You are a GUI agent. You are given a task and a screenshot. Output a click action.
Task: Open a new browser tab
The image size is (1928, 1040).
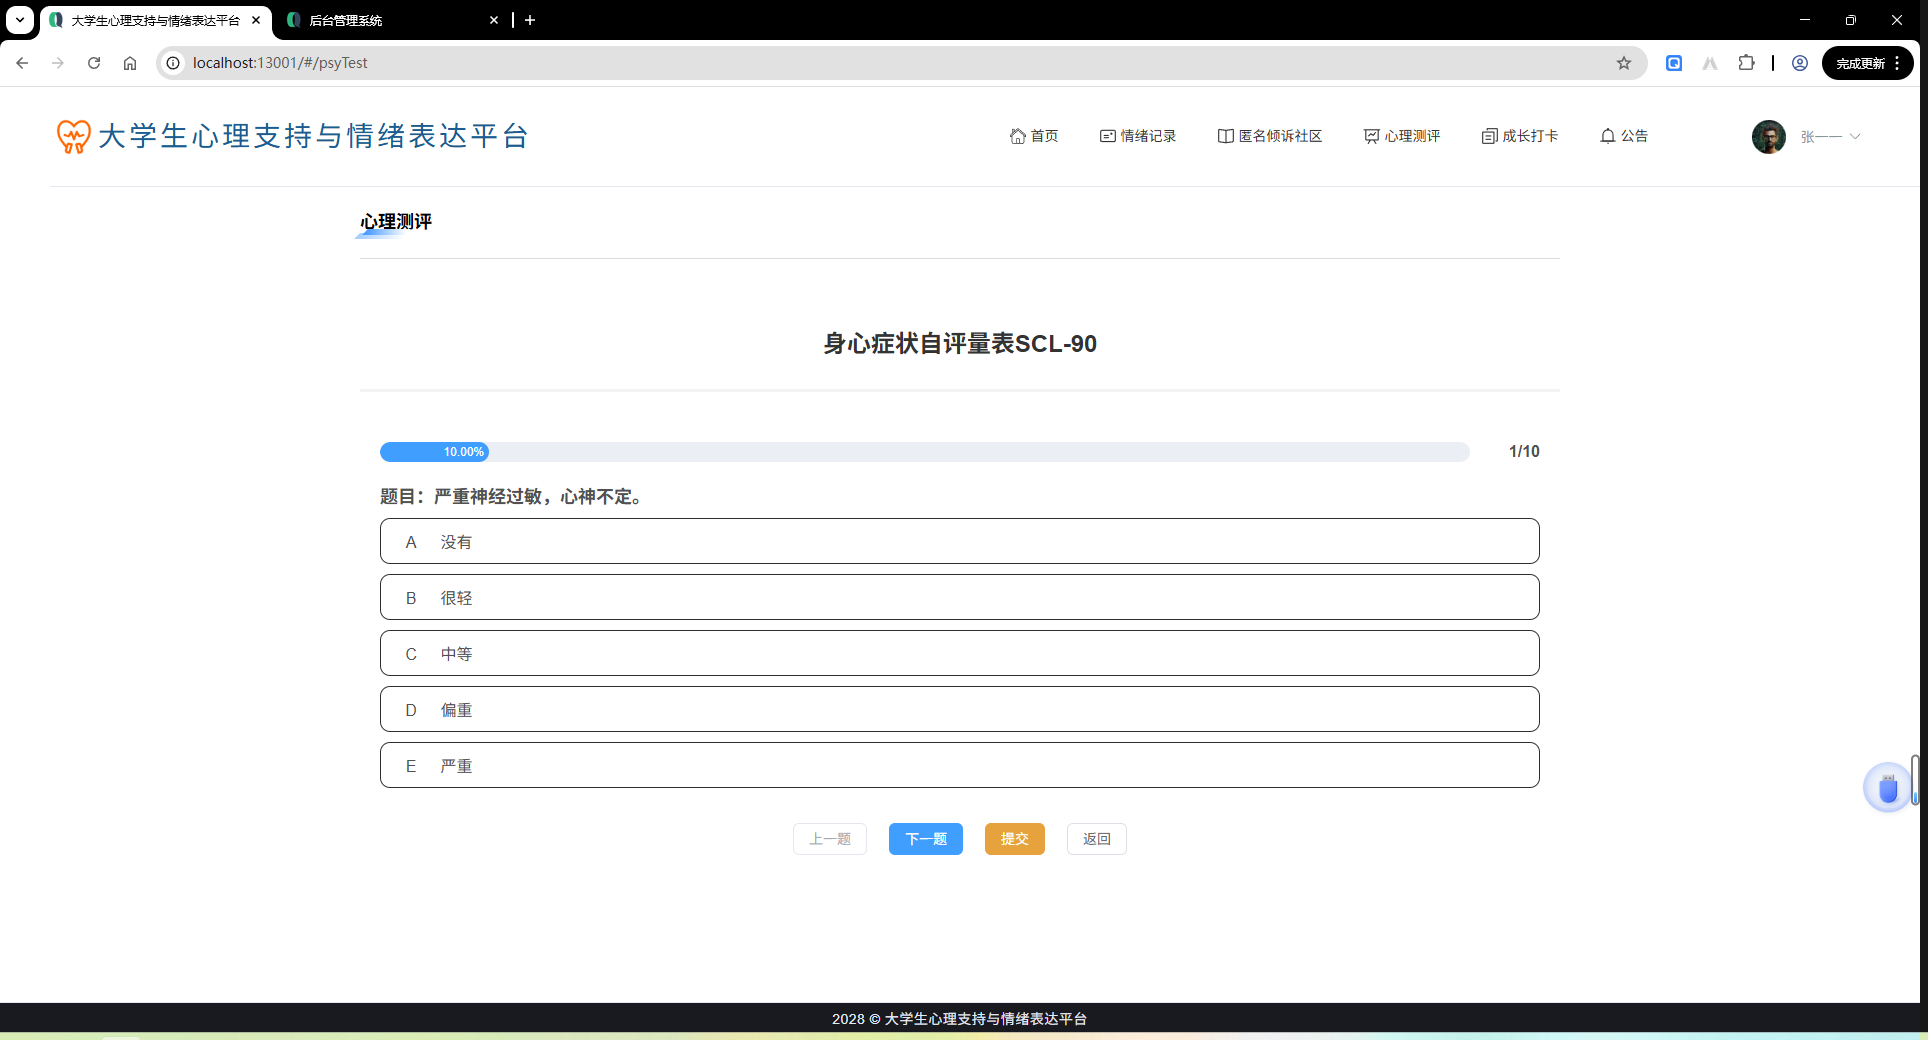point(530,20)
